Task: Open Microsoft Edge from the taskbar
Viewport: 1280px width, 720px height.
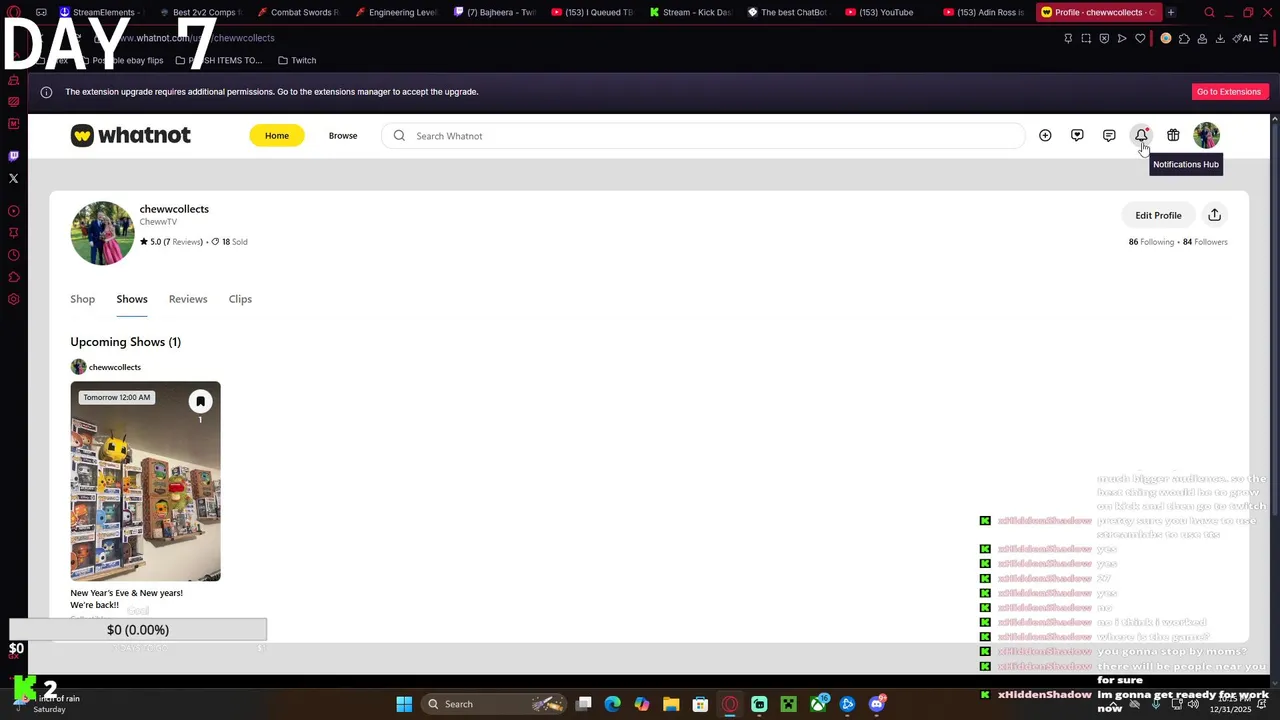Action: coord(613,704)
